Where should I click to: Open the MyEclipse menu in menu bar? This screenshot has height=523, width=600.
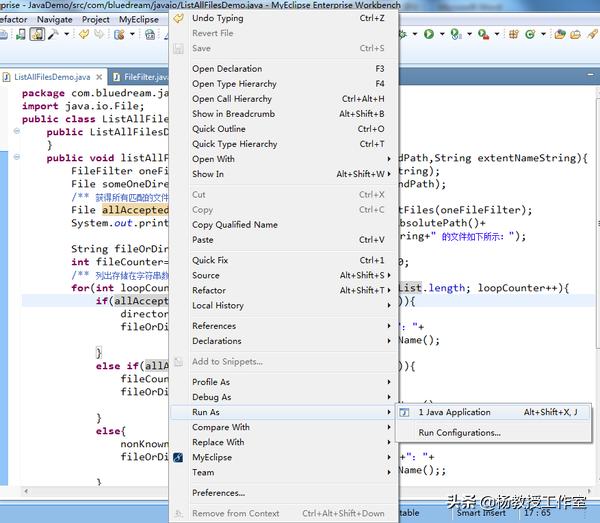coord(138,19)
